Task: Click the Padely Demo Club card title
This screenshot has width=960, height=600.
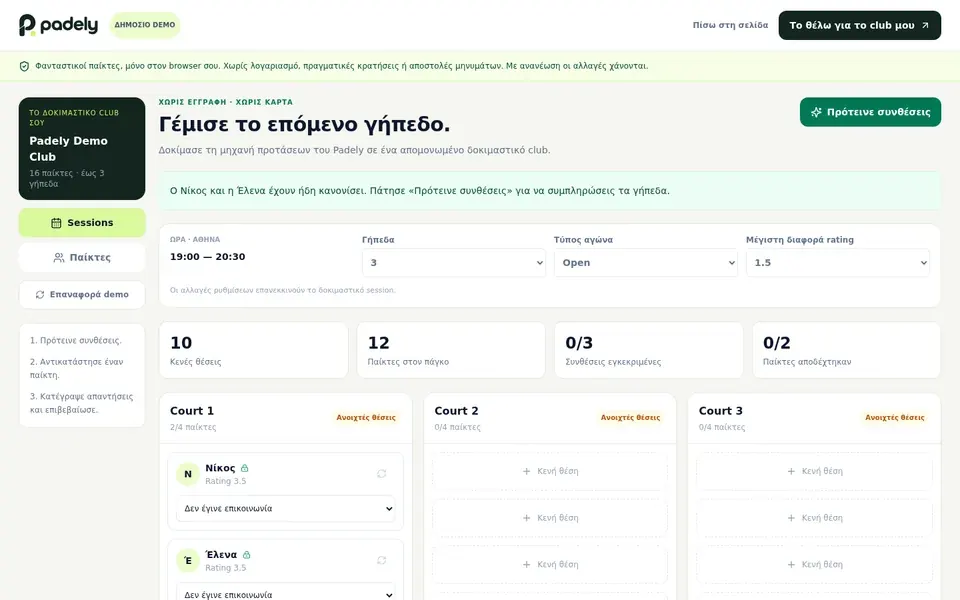Action: pyautogui.click(x=69, y=149)
